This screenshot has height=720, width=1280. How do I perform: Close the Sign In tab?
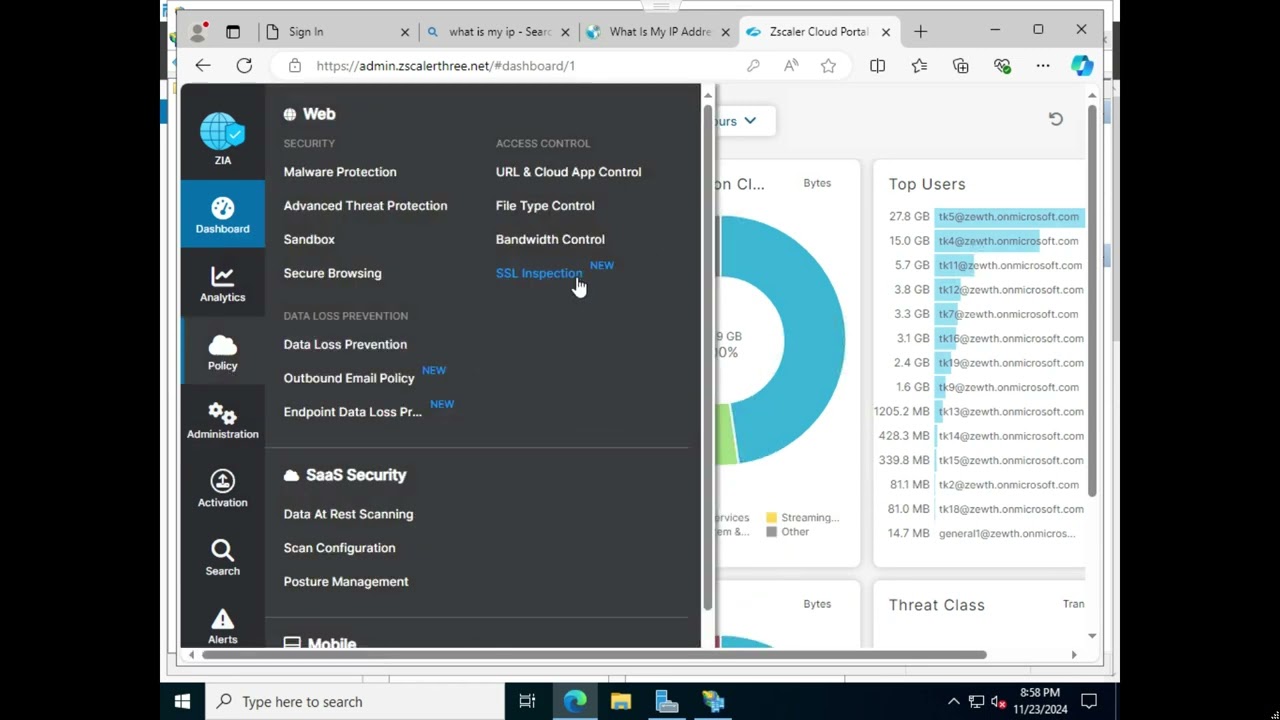tap(405, 32)
